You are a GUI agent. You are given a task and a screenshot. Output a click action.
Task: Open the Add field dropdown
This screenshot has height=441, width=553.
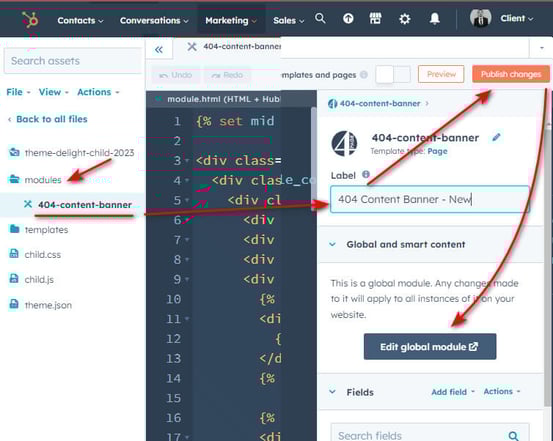click(453, 392)
